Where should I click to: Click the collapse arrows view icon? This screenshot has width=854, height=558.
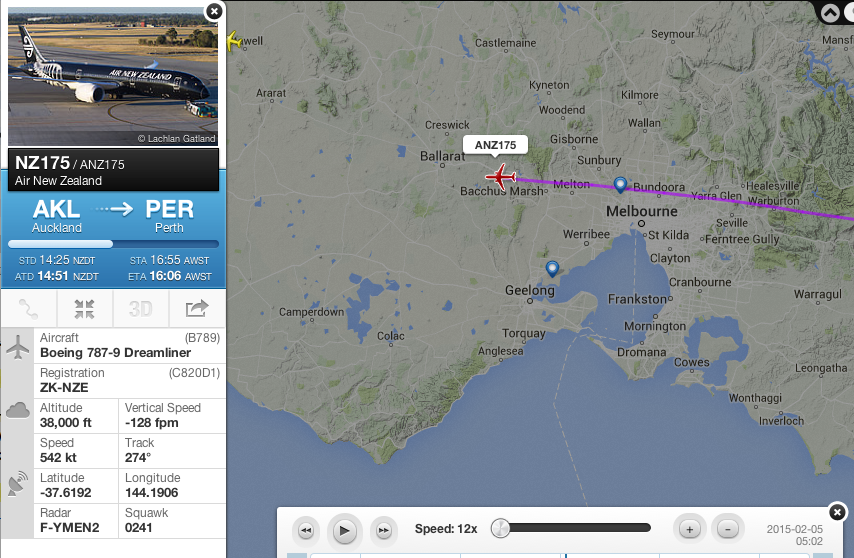coord(84,309)
